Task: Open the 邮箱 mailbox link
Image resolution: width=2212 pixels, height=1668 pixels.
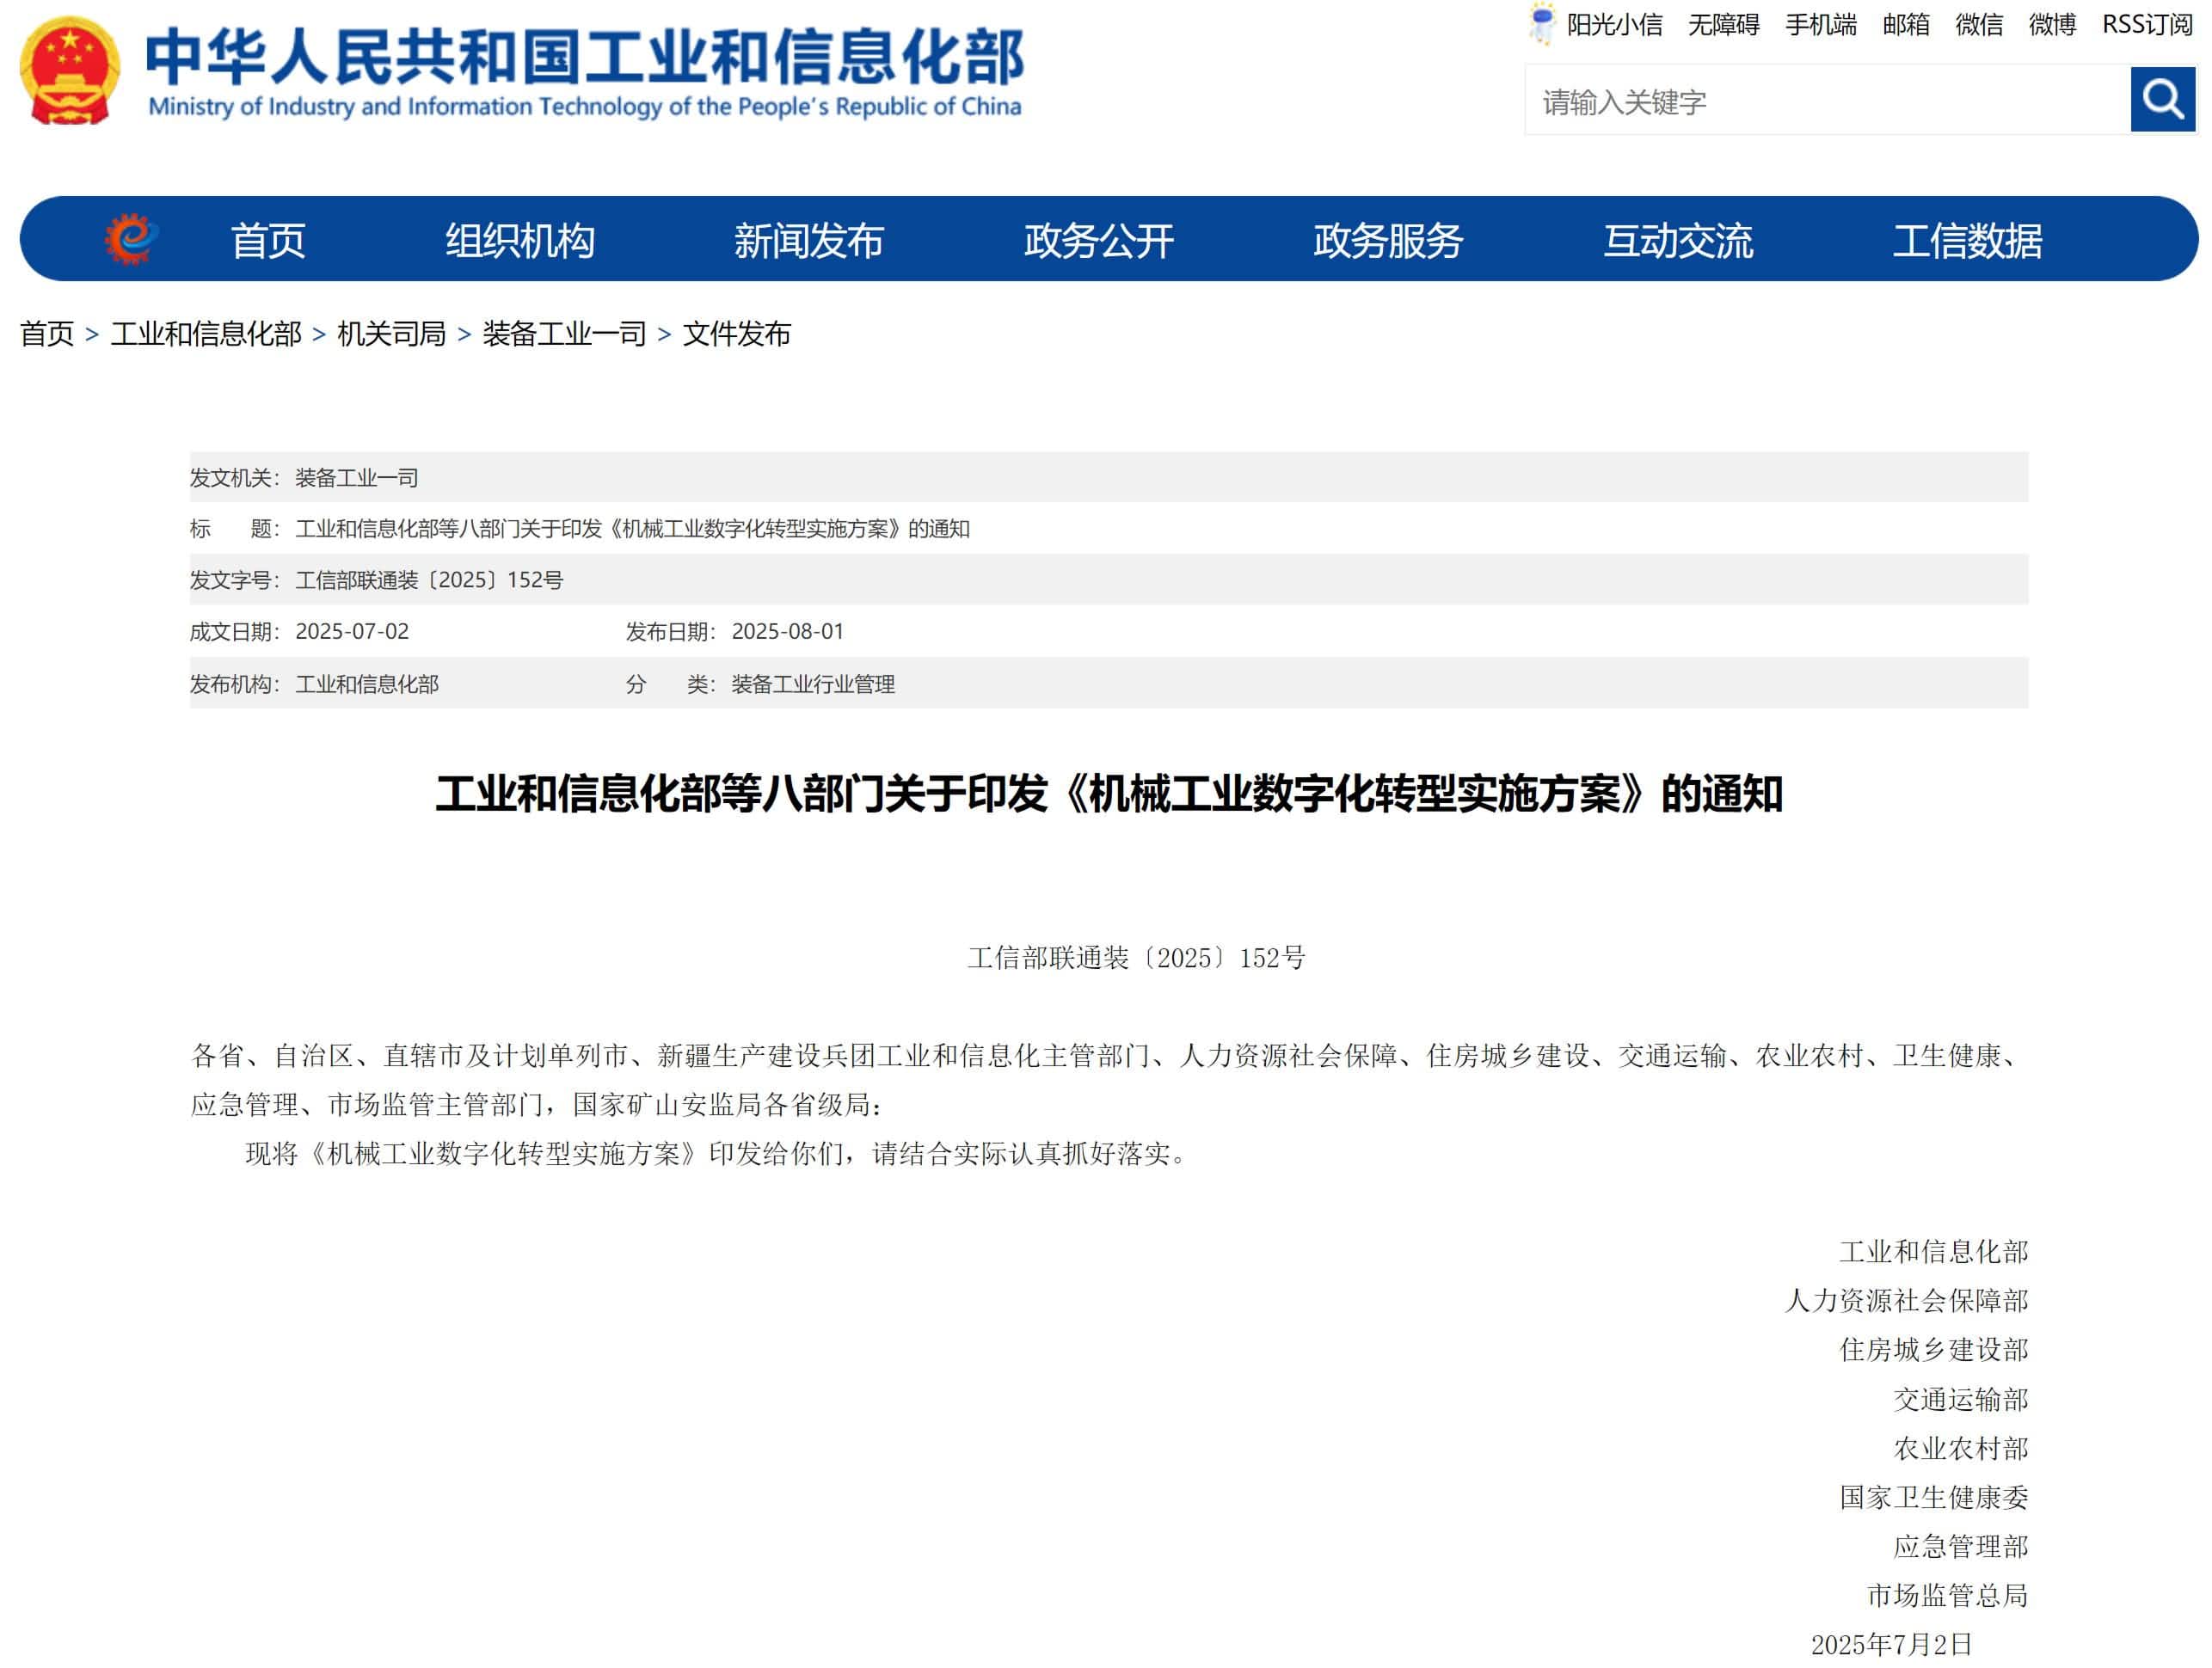Action: [1905, 24]
